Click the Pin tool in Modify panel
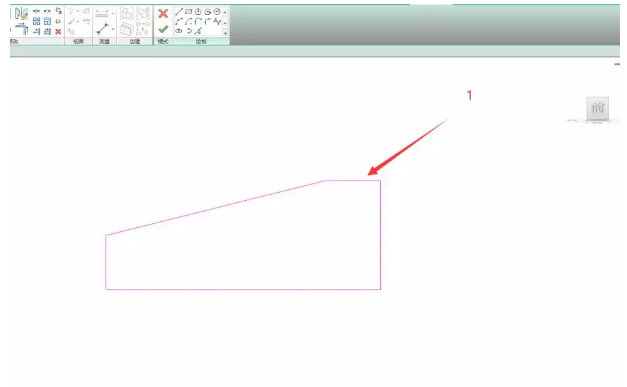The image size is (627, 387). click(58, 21)
